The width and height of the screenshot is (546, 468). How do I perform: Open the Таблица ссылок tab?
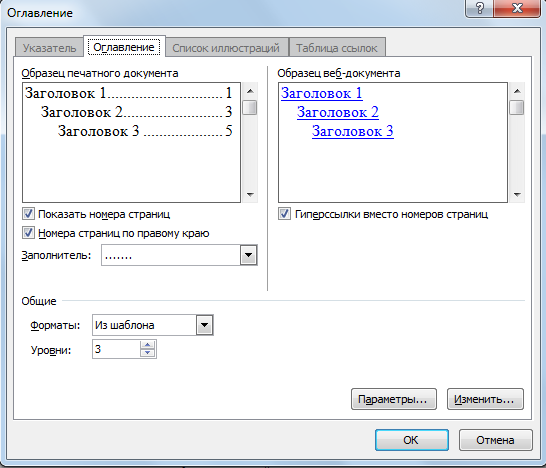click(337, 47)
